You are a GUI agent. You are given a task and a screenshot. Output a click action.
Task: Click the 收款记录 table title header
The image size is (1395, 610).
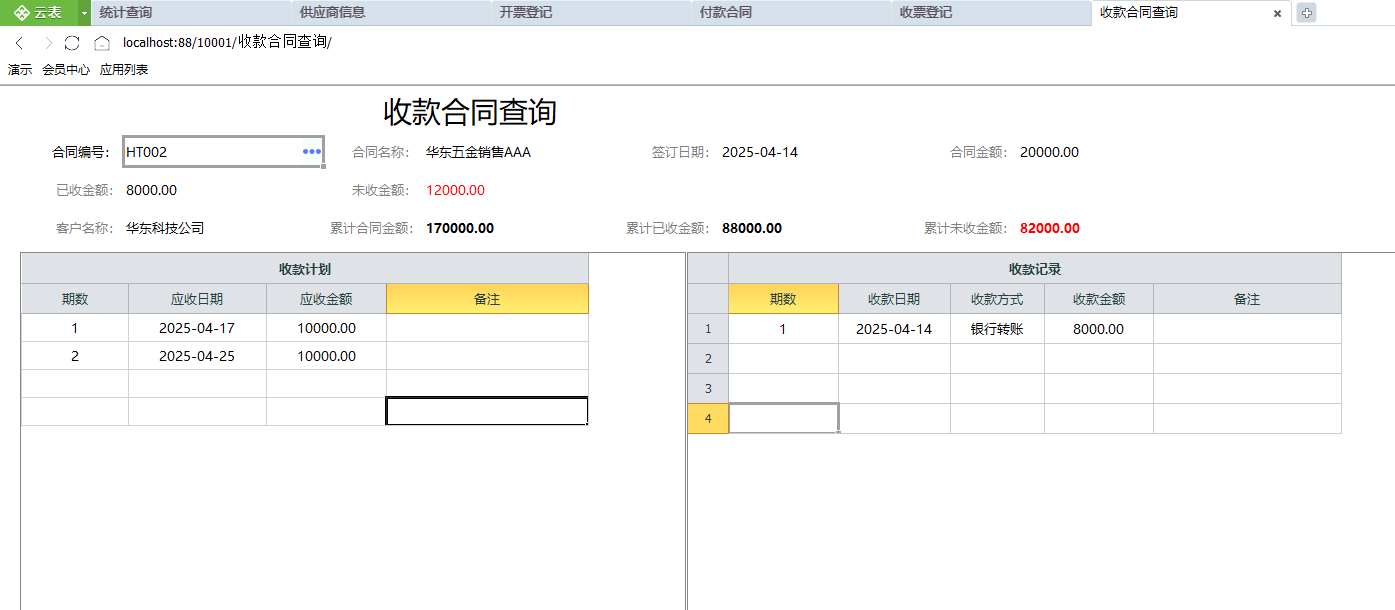pos(1035,269)
